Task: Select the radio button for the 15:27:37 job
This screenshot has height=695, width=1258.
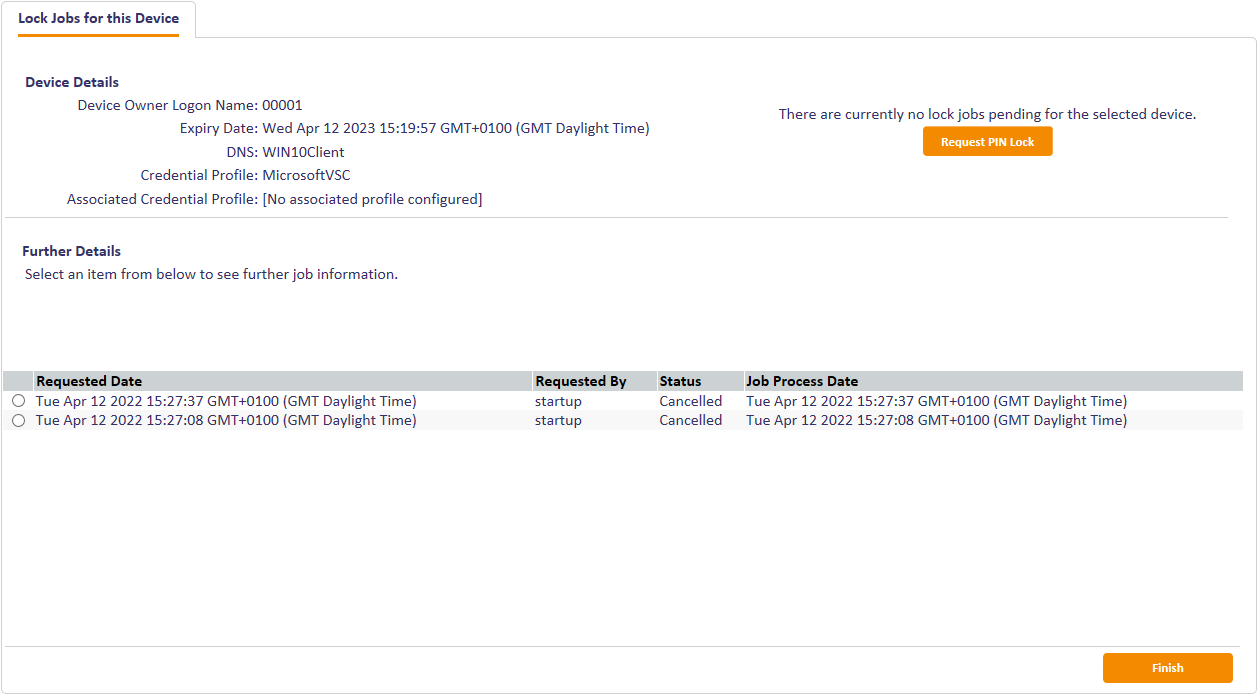Action: [18, 400]
